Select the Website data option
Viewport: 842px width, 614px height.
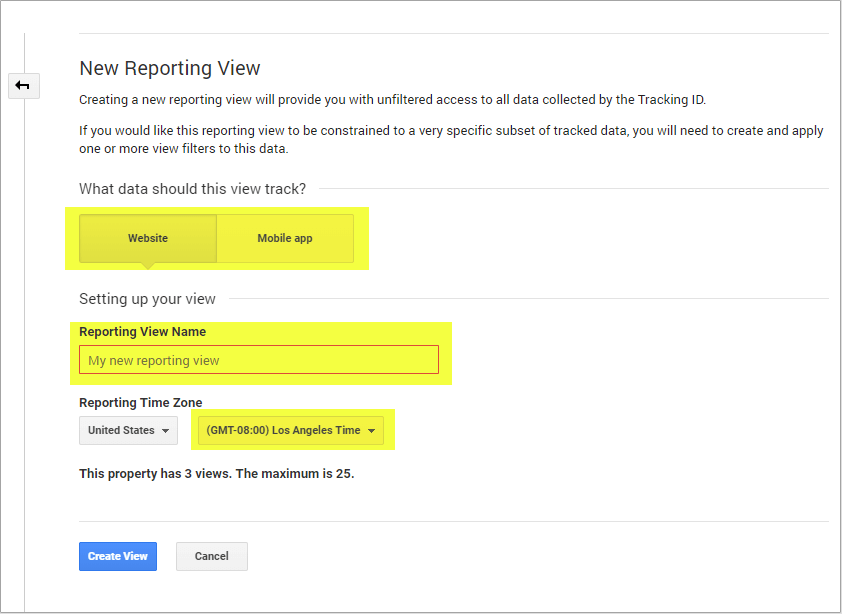(x=148, y=239)
